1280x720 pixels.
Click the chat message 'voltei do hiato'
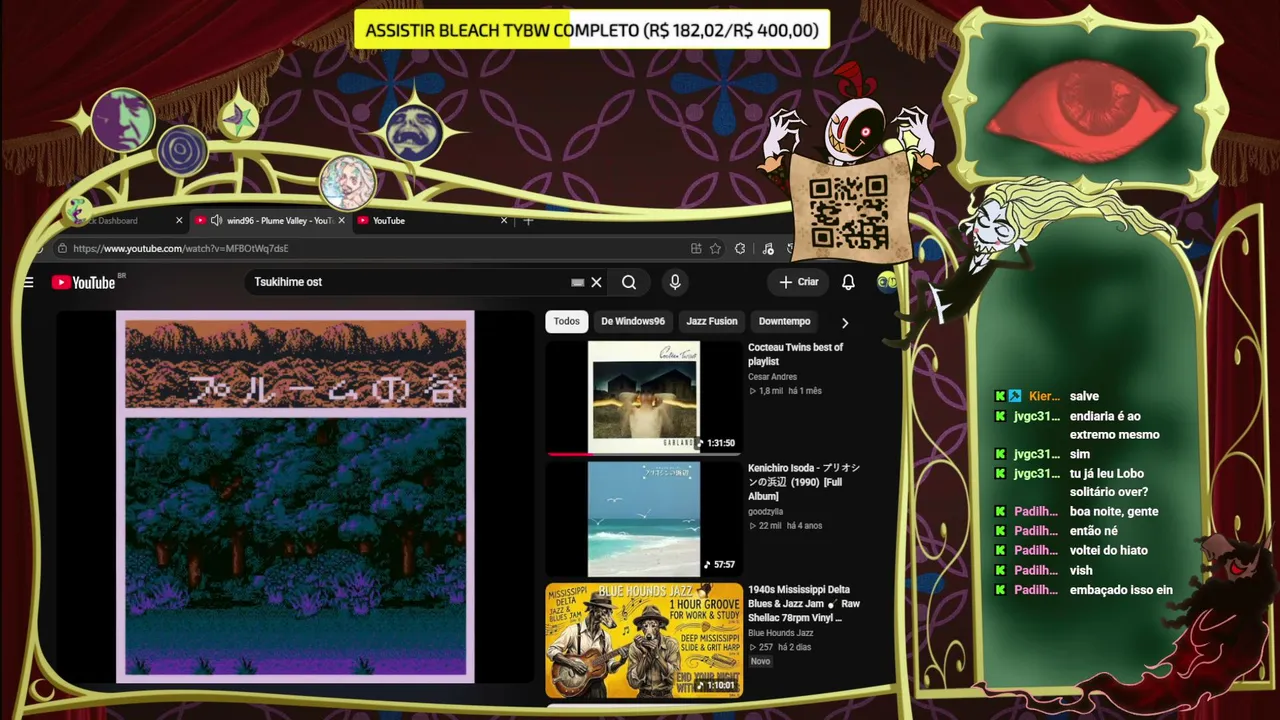click(1109, 550)
